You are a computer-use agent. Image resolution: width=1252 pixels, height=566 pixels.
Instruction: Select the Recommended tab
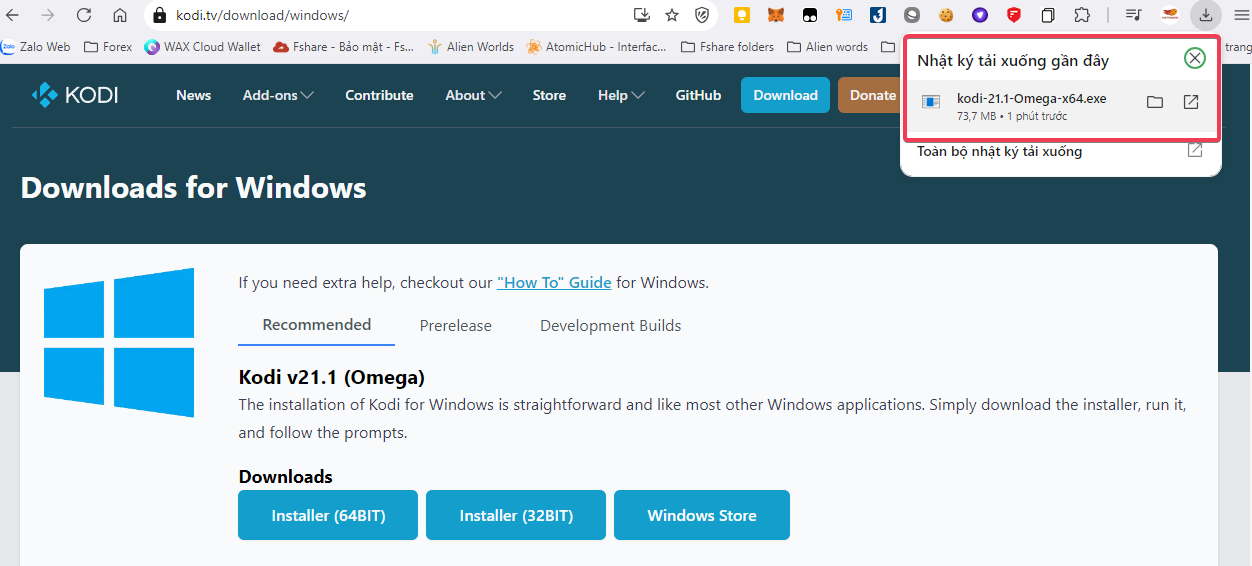click(x=317, y=325)
